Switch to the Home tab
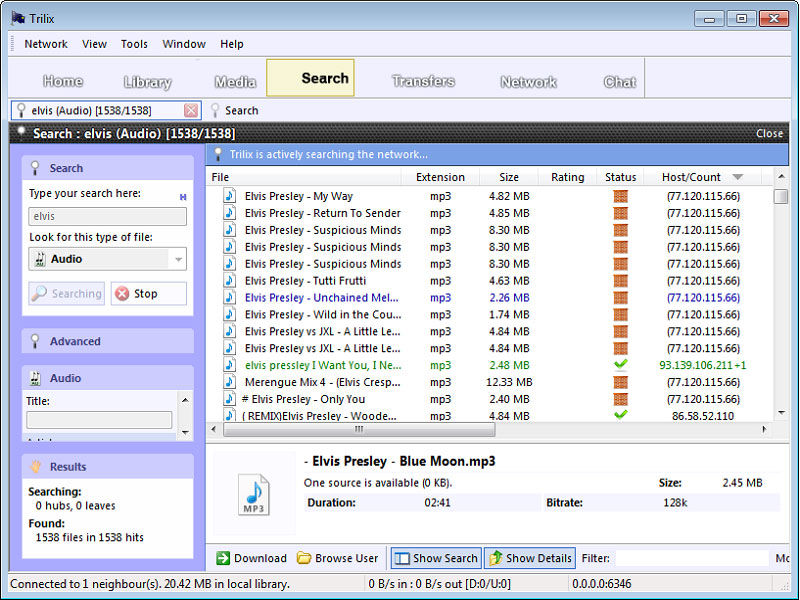The height and width of the screenshot is (600, 800). coord(63,81)
